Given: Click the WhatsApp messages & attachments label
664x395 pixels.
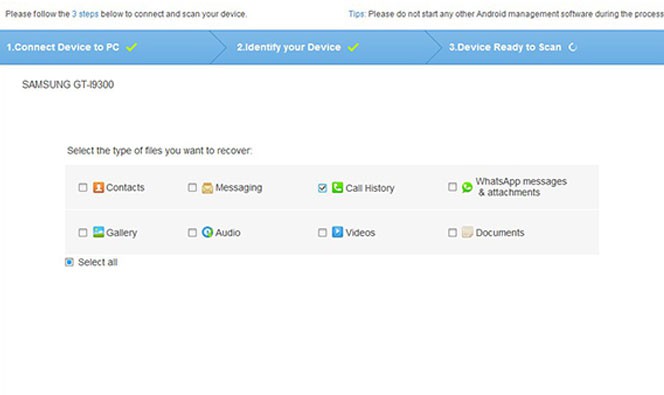Looking at the screenshot, I should point(521,187).
